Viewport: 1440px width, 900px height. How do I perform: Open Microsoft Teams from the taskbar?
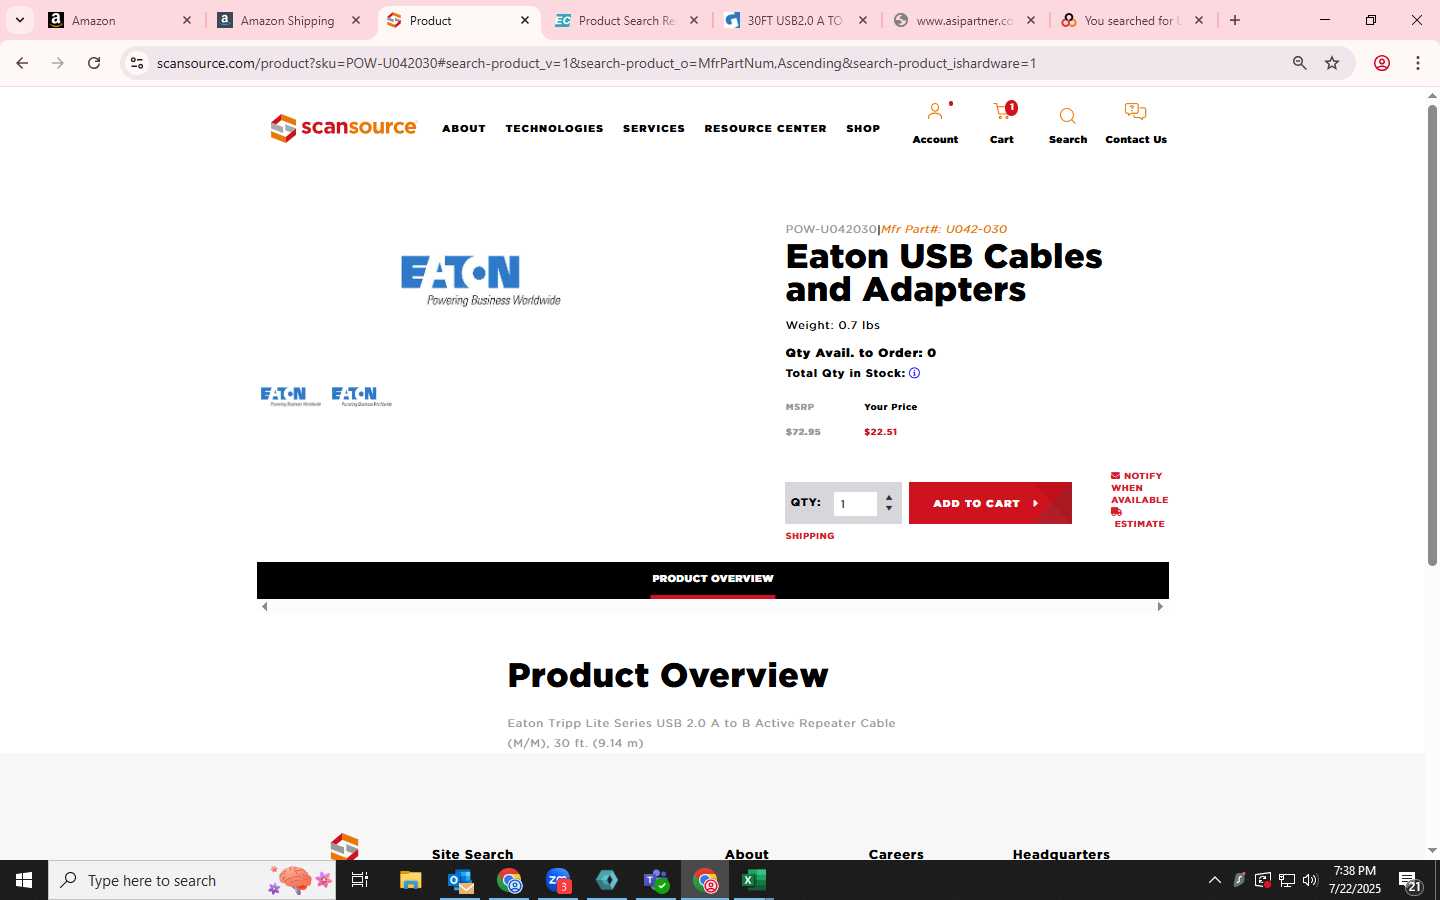pos(656,880)
